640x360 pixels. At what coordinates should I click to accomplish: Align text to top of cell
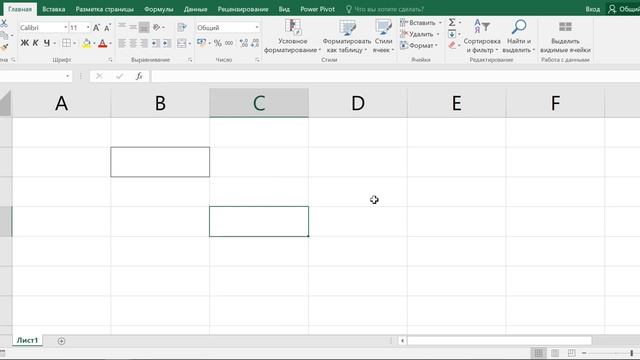tap(122, 27)
